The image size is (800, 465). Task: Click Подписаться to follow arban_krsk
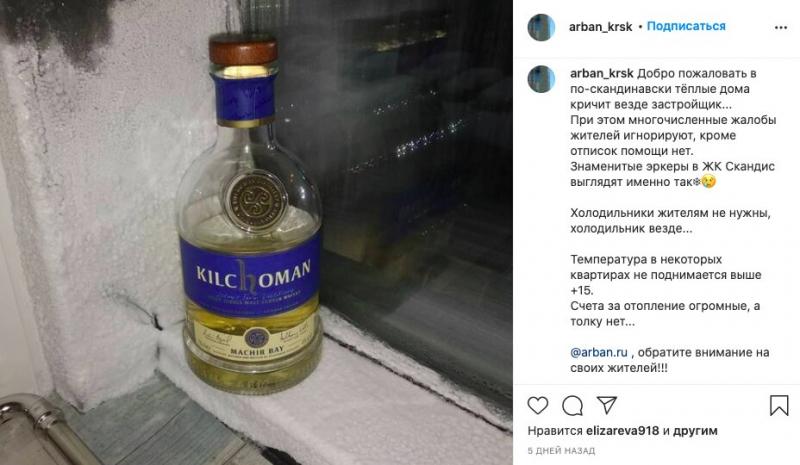tap(686, 26)
